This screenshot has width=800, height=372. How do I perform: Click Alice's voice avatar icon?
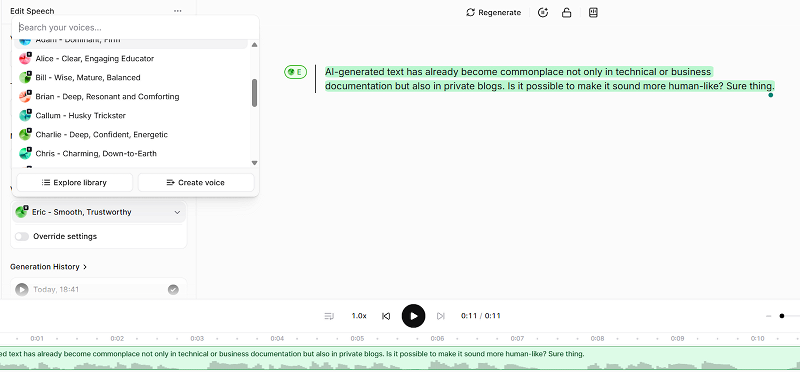(25, 59)
